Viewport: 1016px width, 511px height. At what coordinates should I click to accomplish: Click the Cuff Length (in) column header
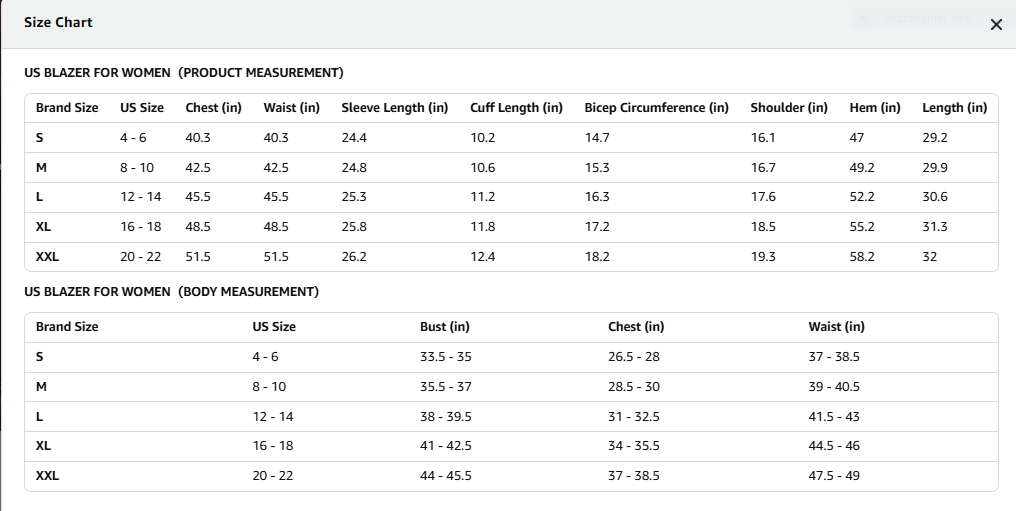pyautogui.click(x=516, y=108)
